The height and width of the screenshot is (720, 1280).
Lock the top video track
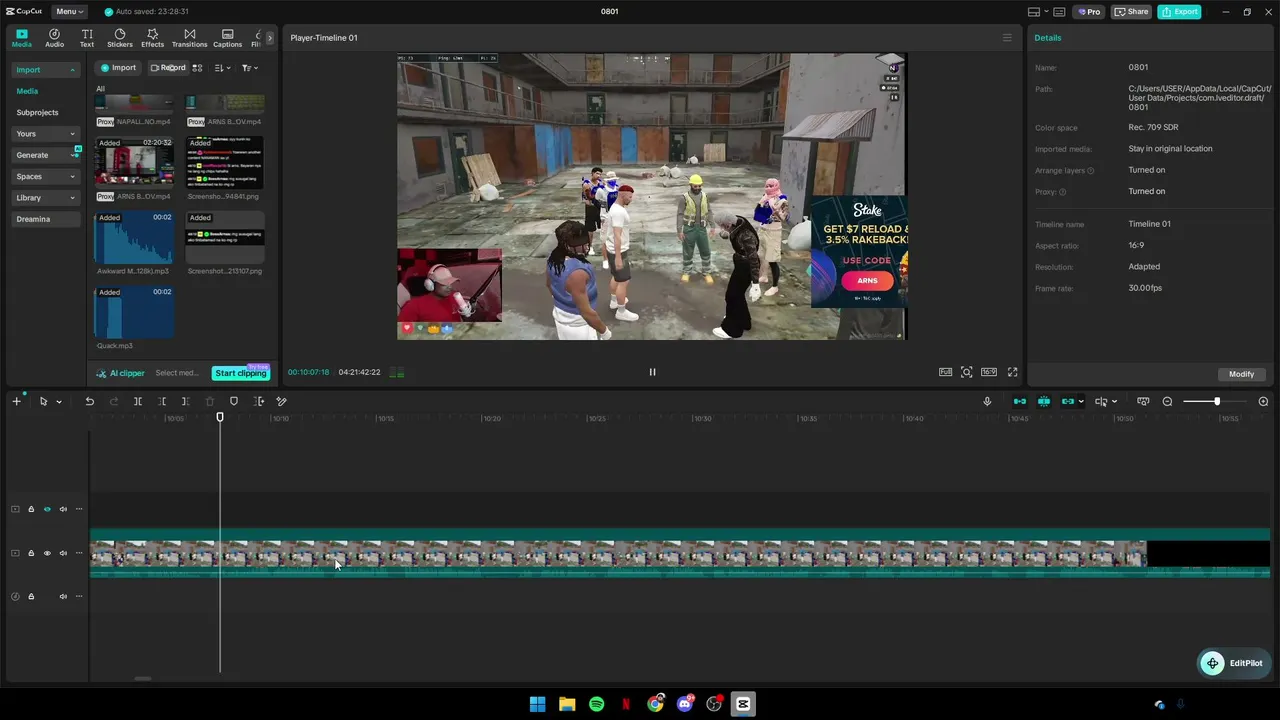(31, 509)
